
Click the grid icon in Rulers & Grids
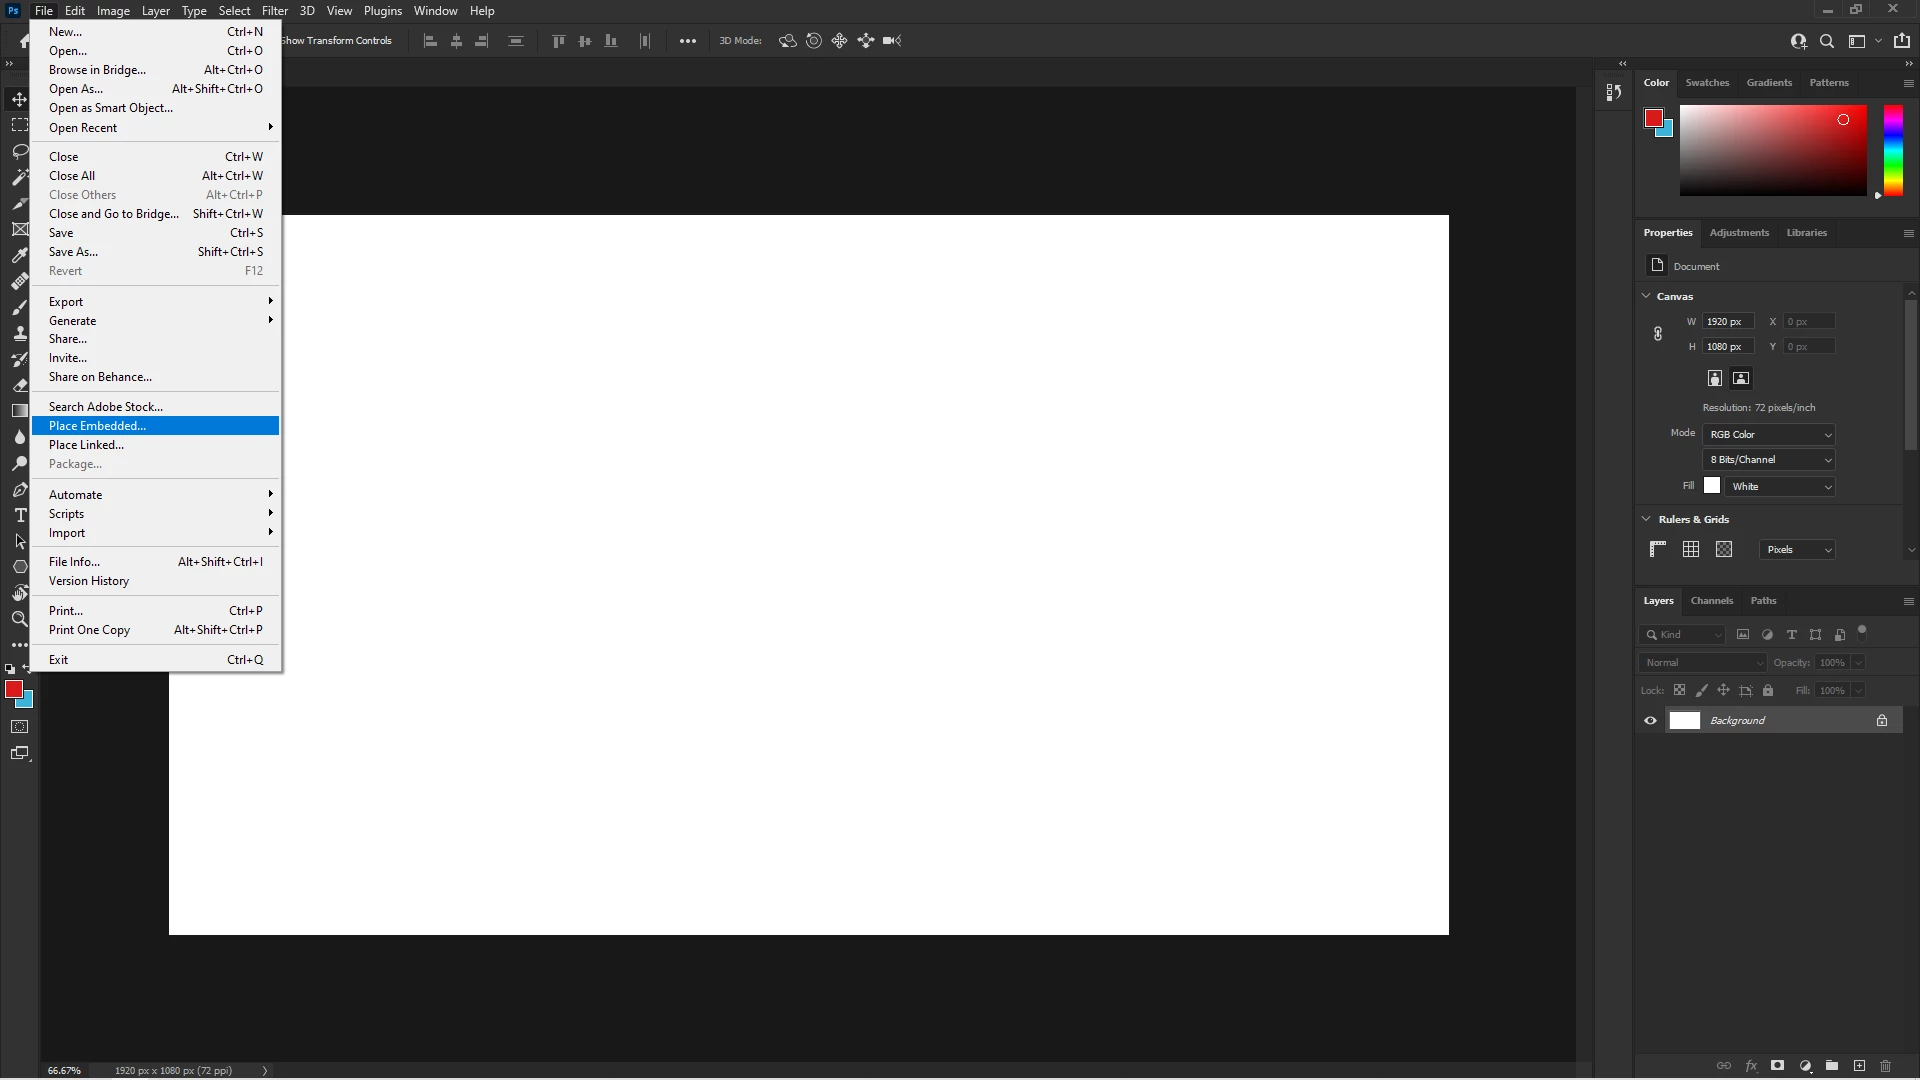[x=1691, y=549]
